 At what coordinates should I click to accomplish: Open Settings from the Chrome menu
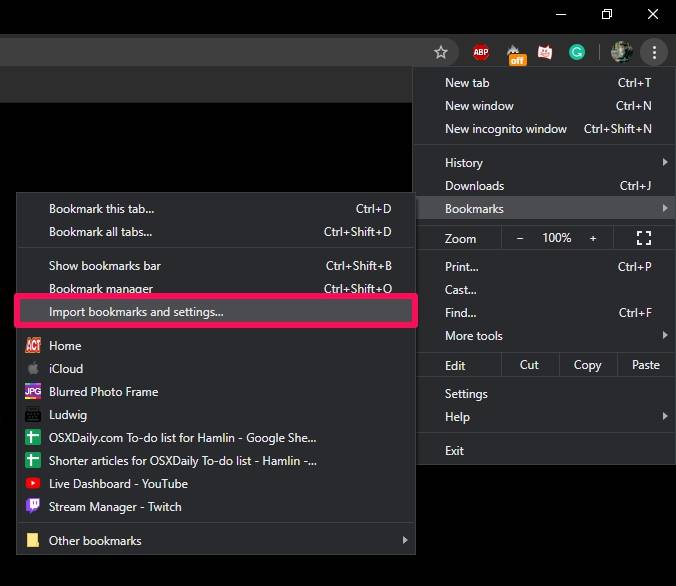[546, 394]
